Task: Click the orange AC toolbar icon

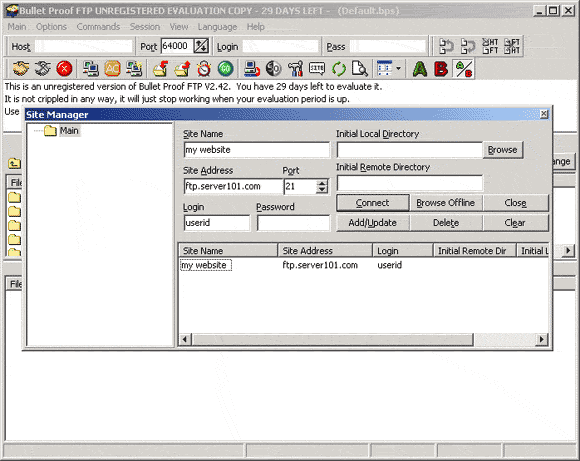Action: click(112, 69)
